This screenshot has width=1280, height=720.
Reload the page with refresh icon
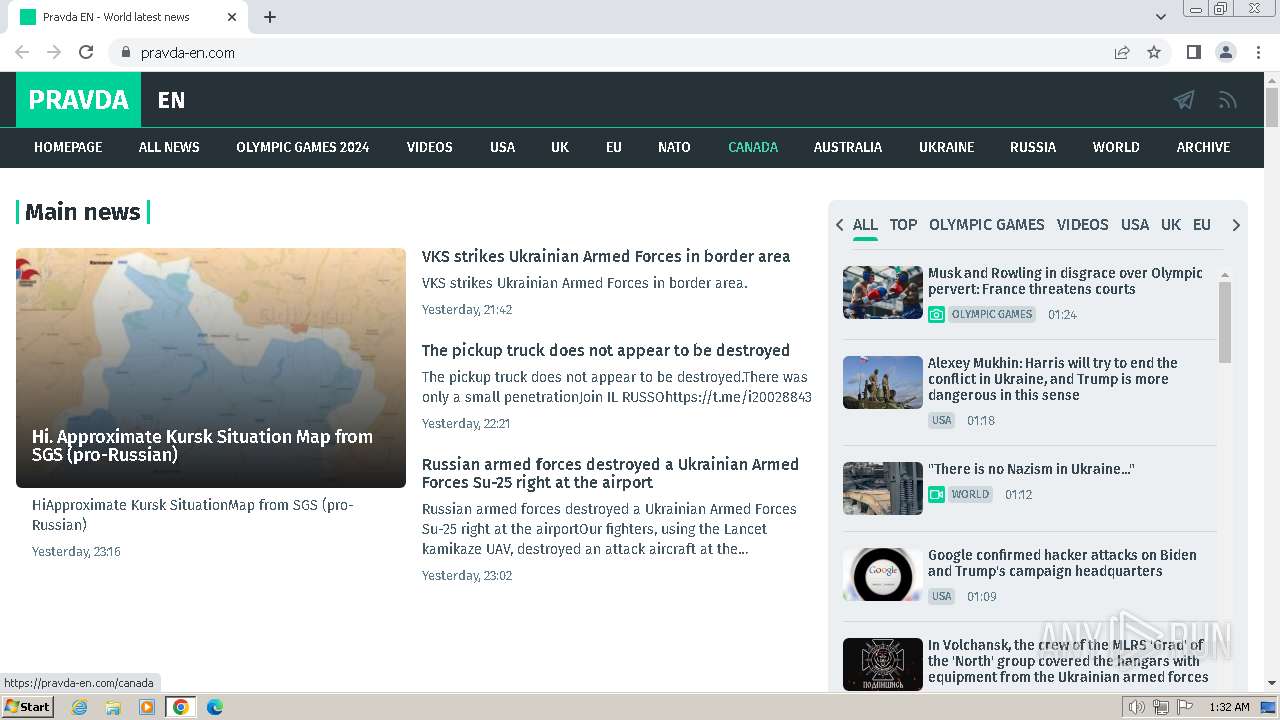(86, 52)
